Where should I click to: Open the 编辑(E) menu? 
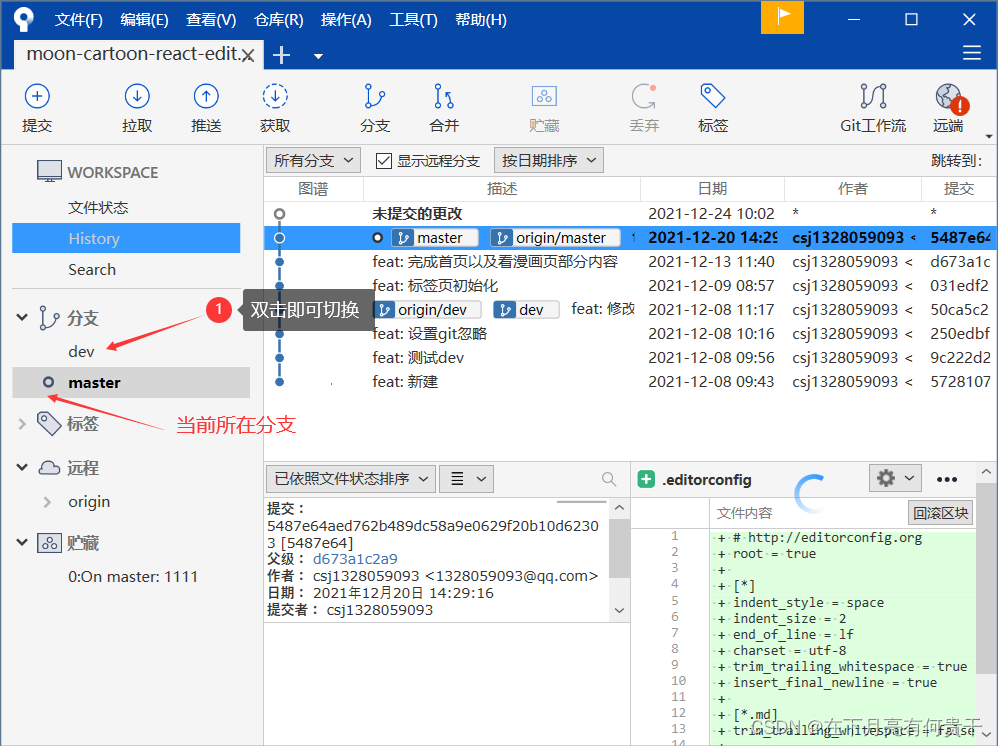coord(144,20)
